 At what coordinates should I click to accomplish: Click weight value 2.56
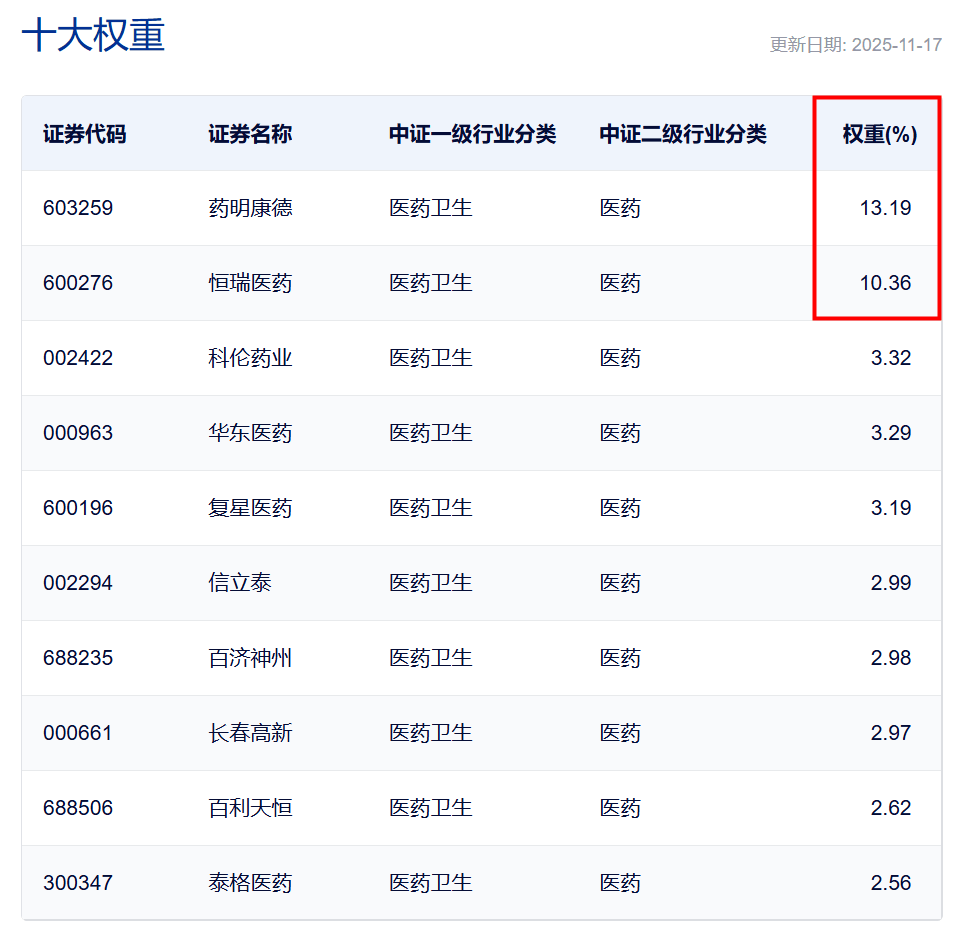(x=890, y=883)
